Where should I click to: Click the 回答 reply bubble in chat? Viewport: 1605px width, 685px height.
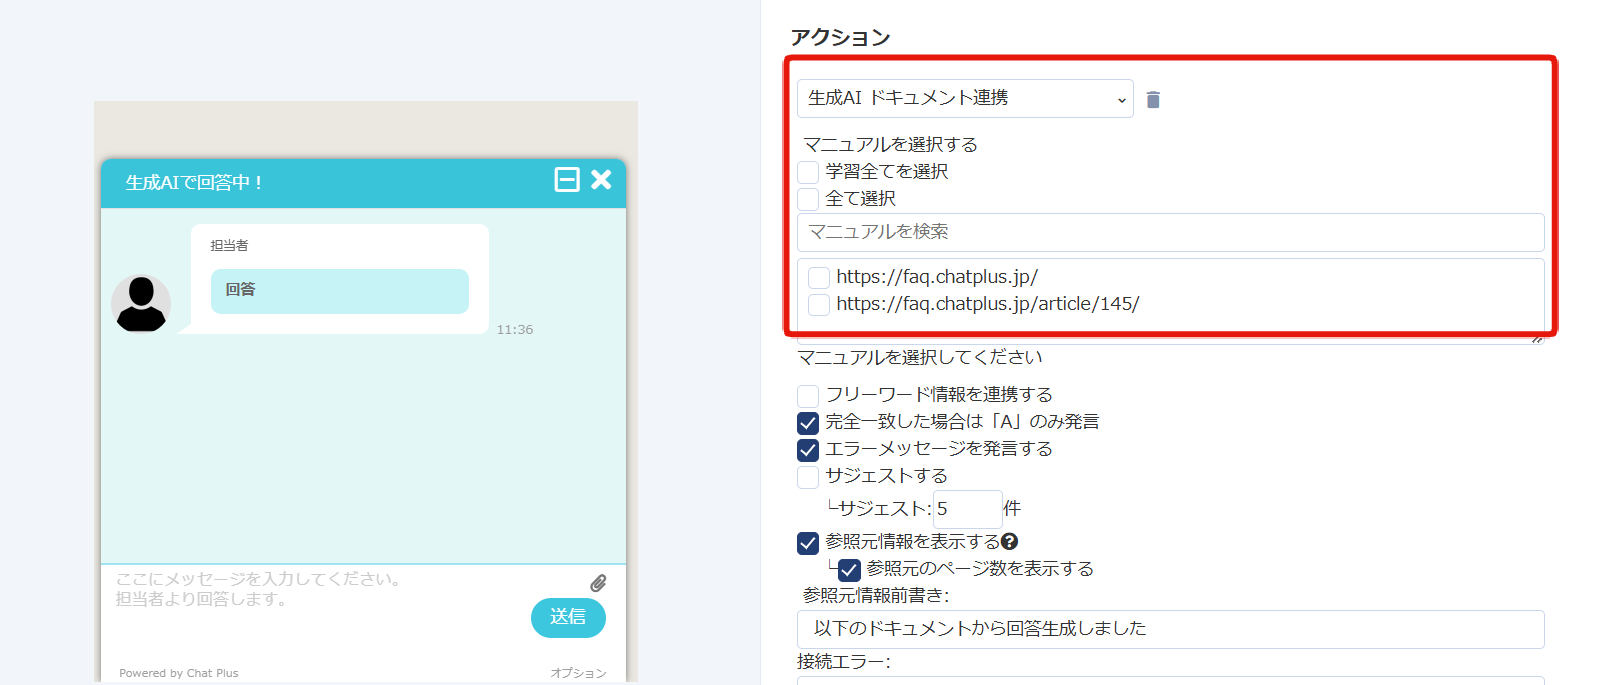[340, 291]
